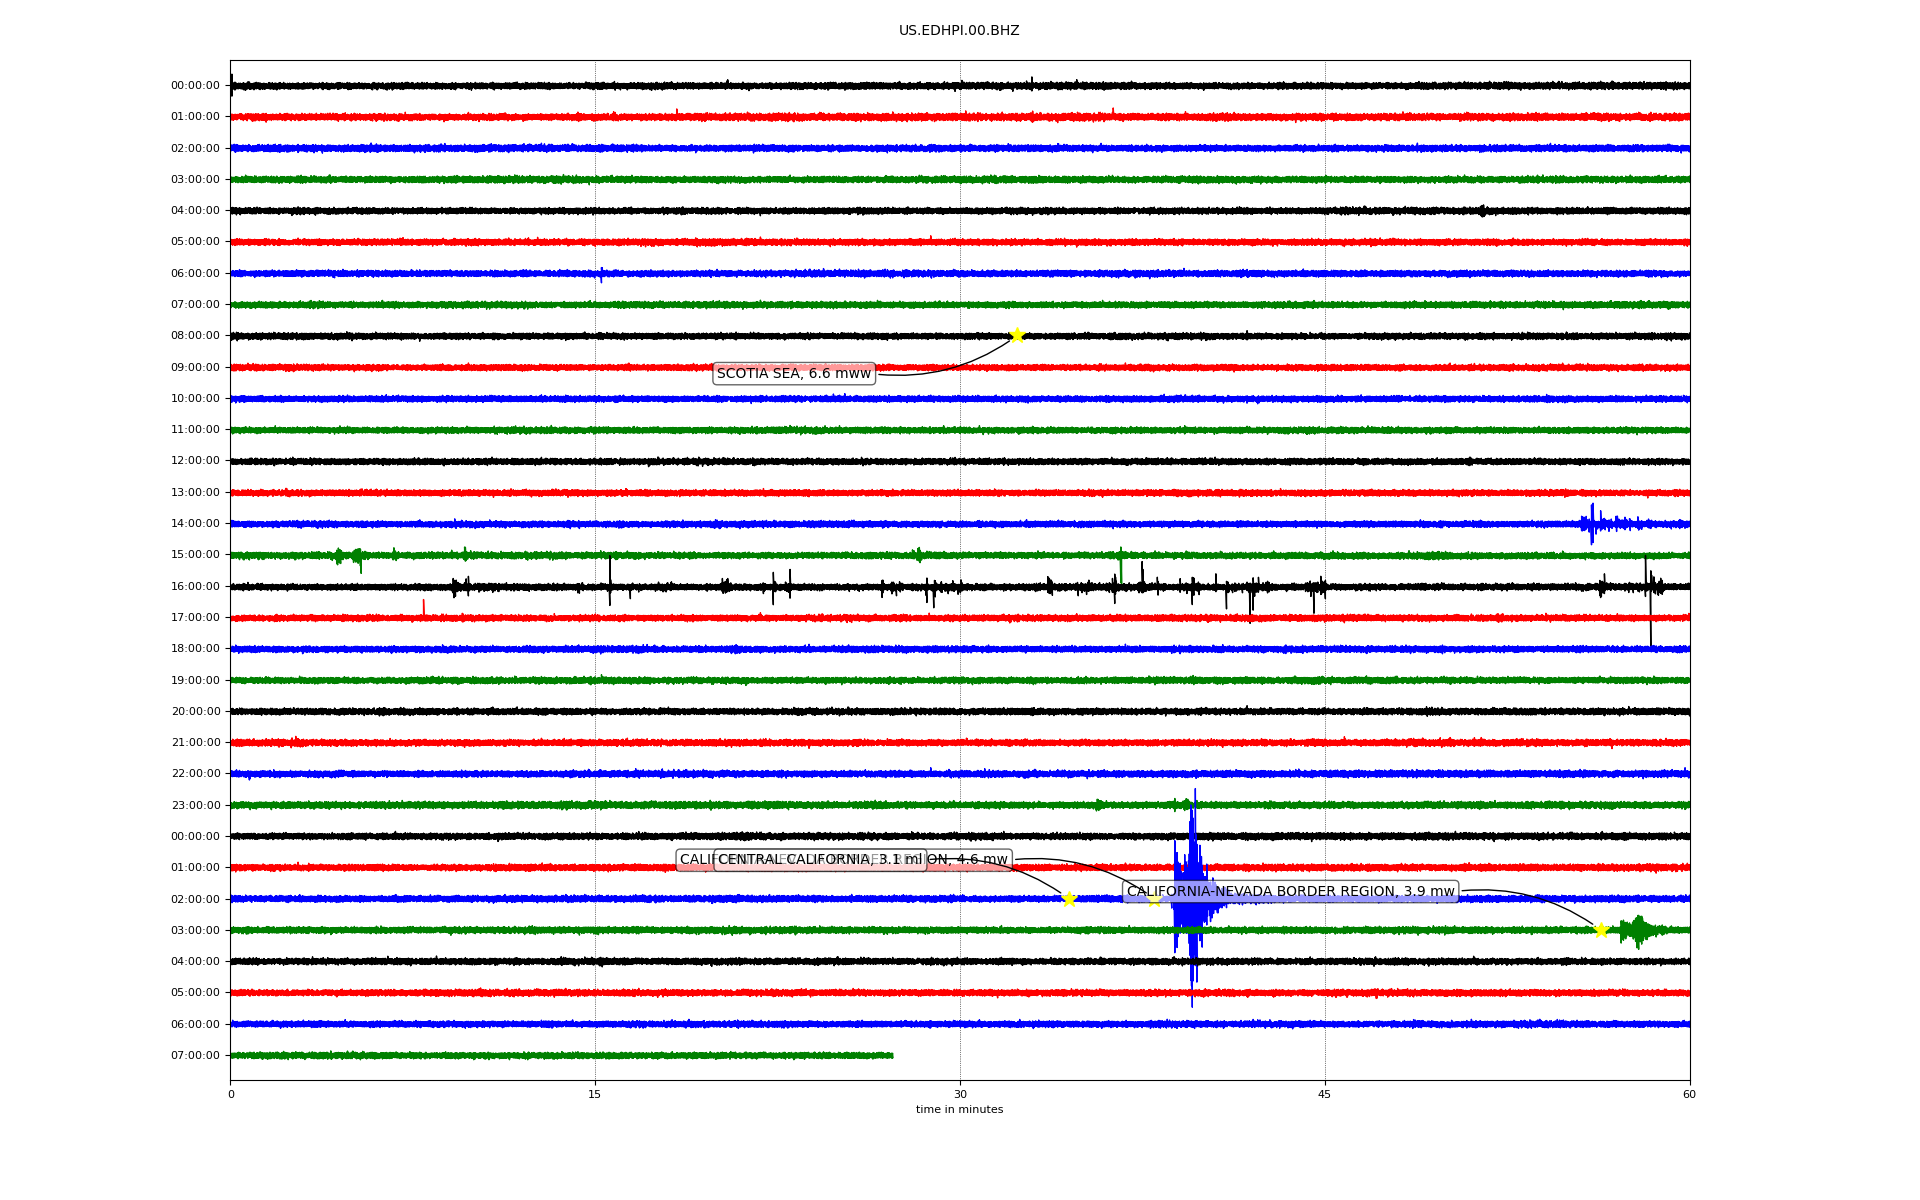1920x1200 pixels.
Task: Click the x-axis tick label 15
Action: click(595, 1094)
